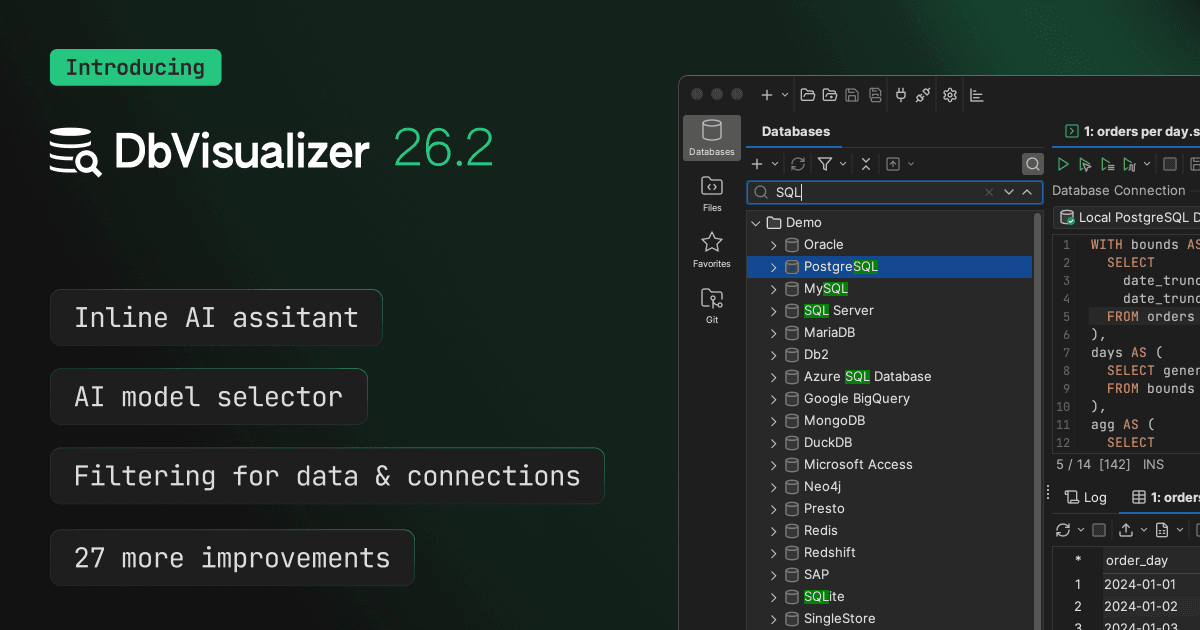The height and width of the screenshot is (630, 1200).
Task: Select Redshift connection
Action: tap(830, 552)
